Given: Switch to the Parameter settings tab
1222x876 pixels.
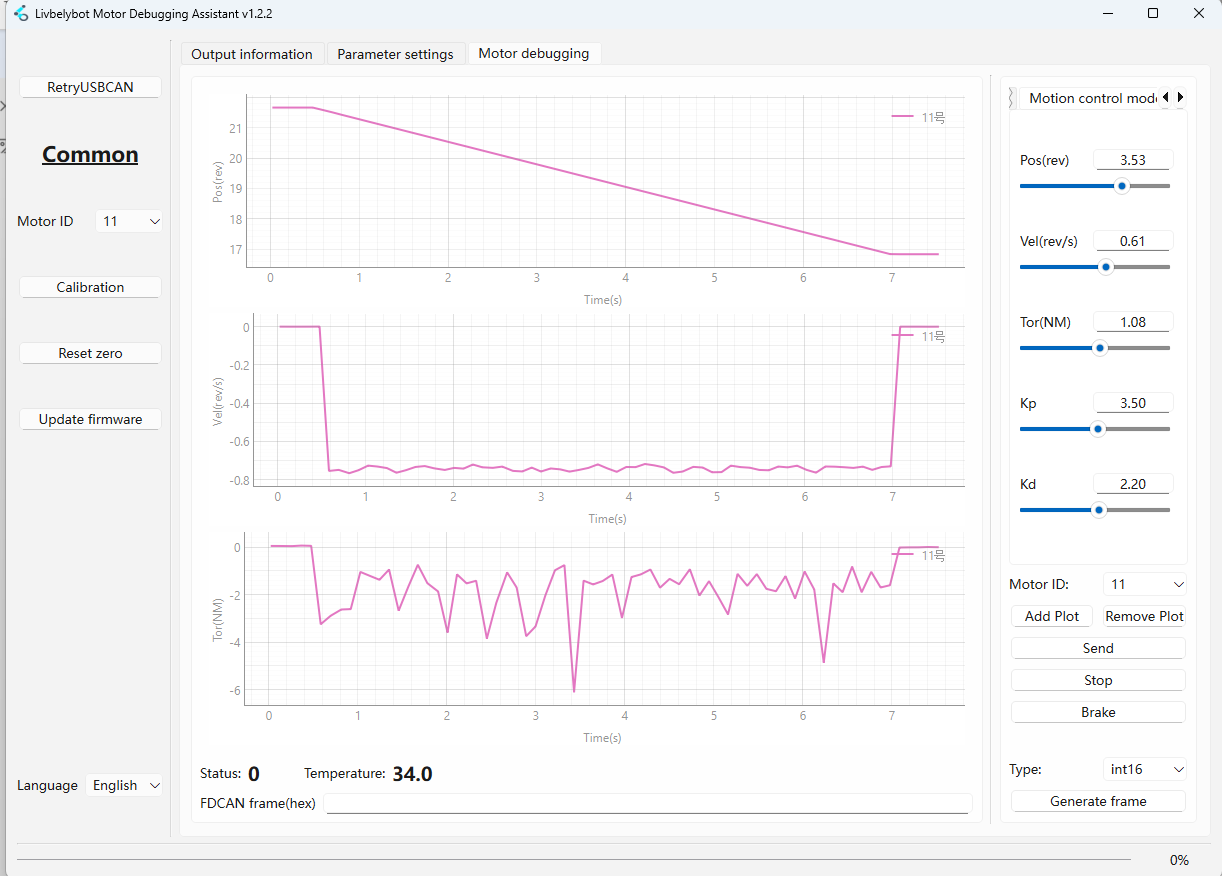Looking at the screenshot, I should [395, 54].
